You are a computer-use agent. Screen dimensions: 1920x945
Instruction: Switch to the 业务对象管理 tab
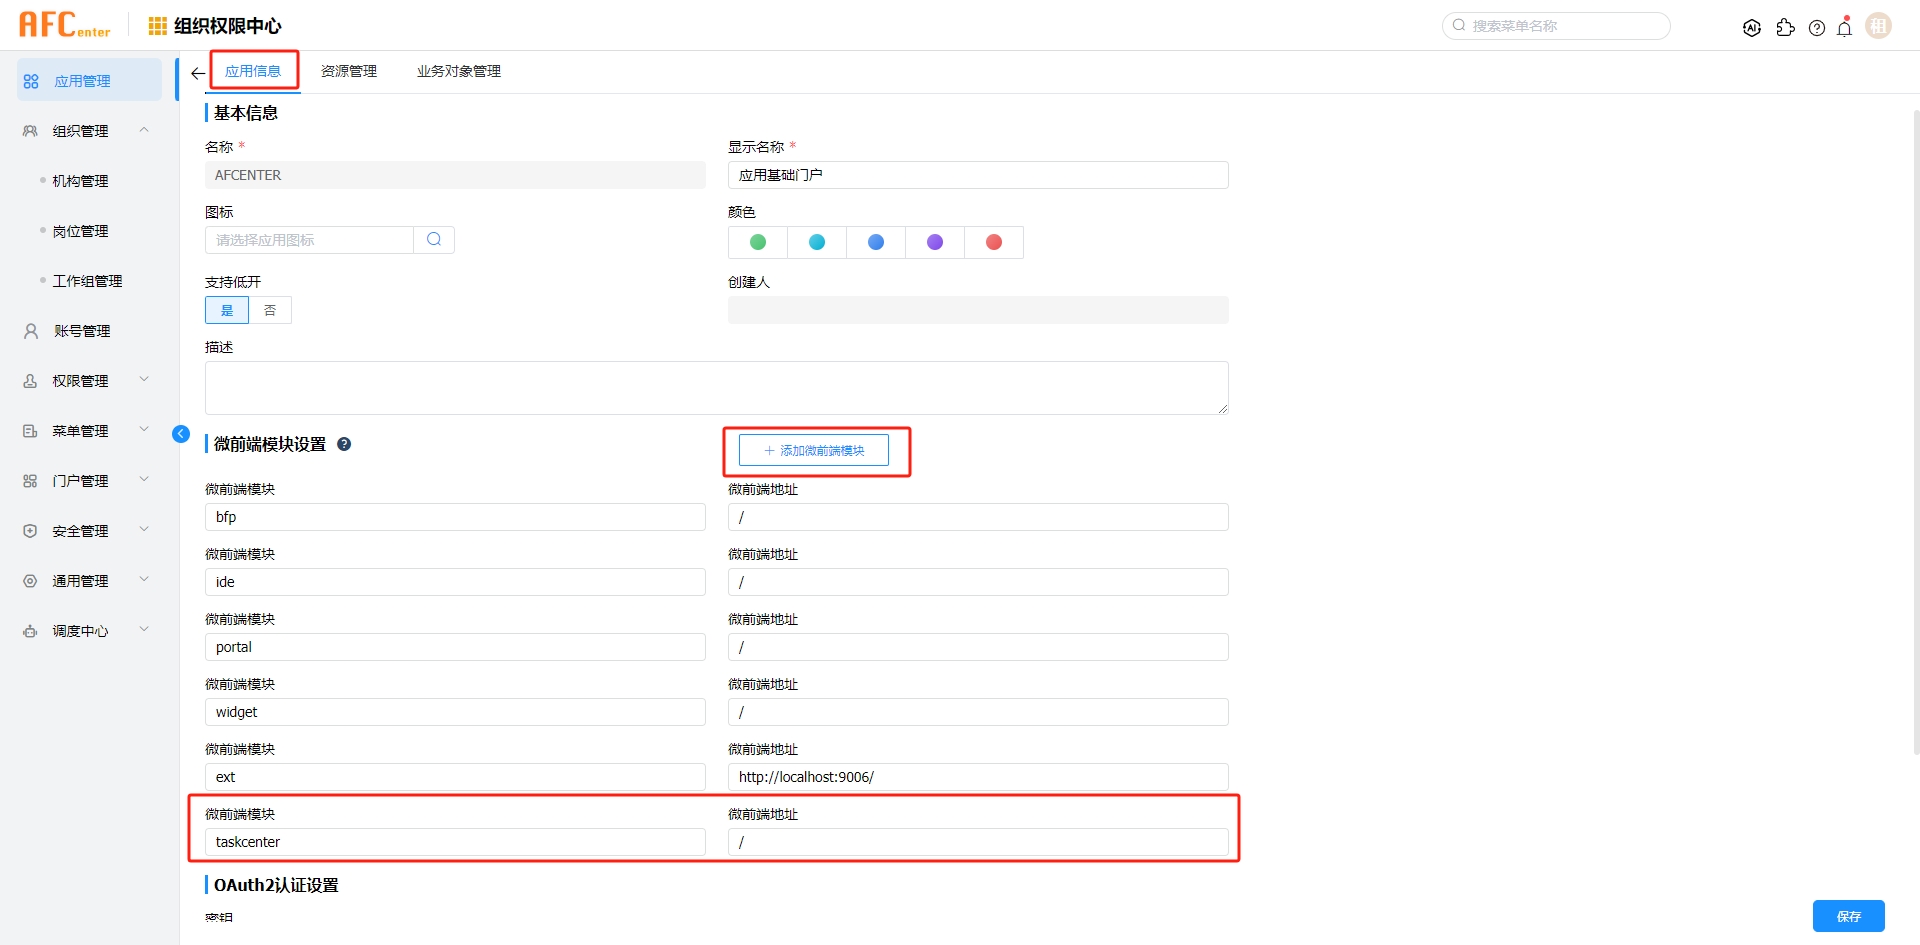pos(459,71)
